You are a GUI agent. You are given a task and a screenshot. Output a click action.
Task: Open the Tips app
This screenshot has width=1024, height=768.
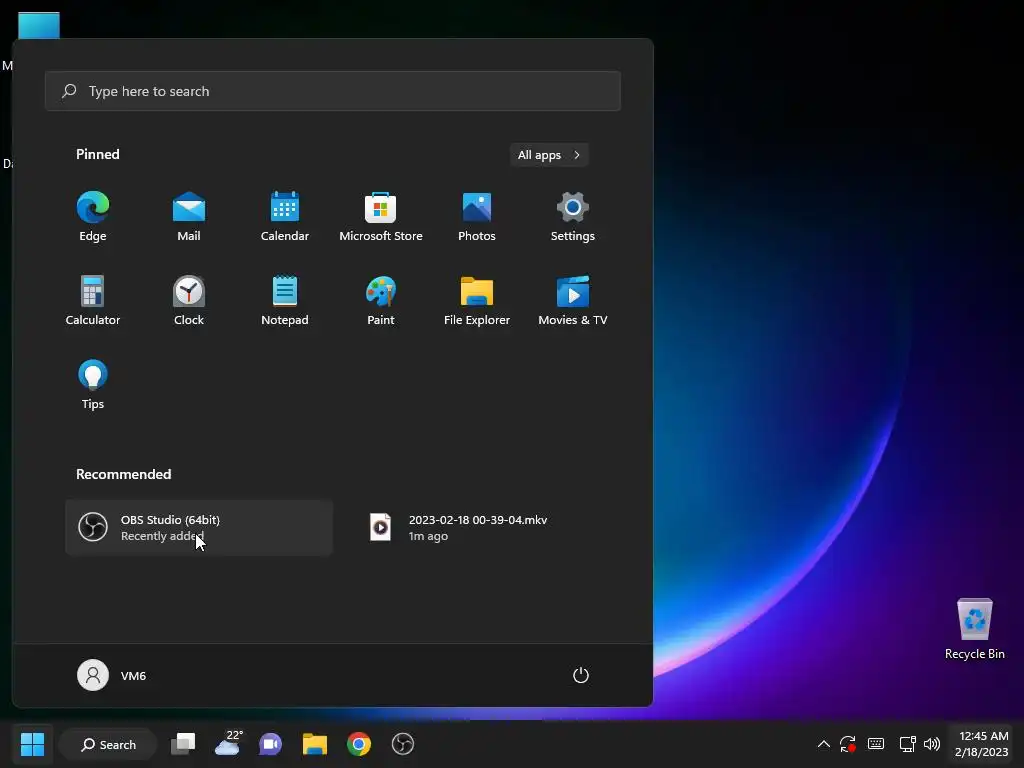93,385
